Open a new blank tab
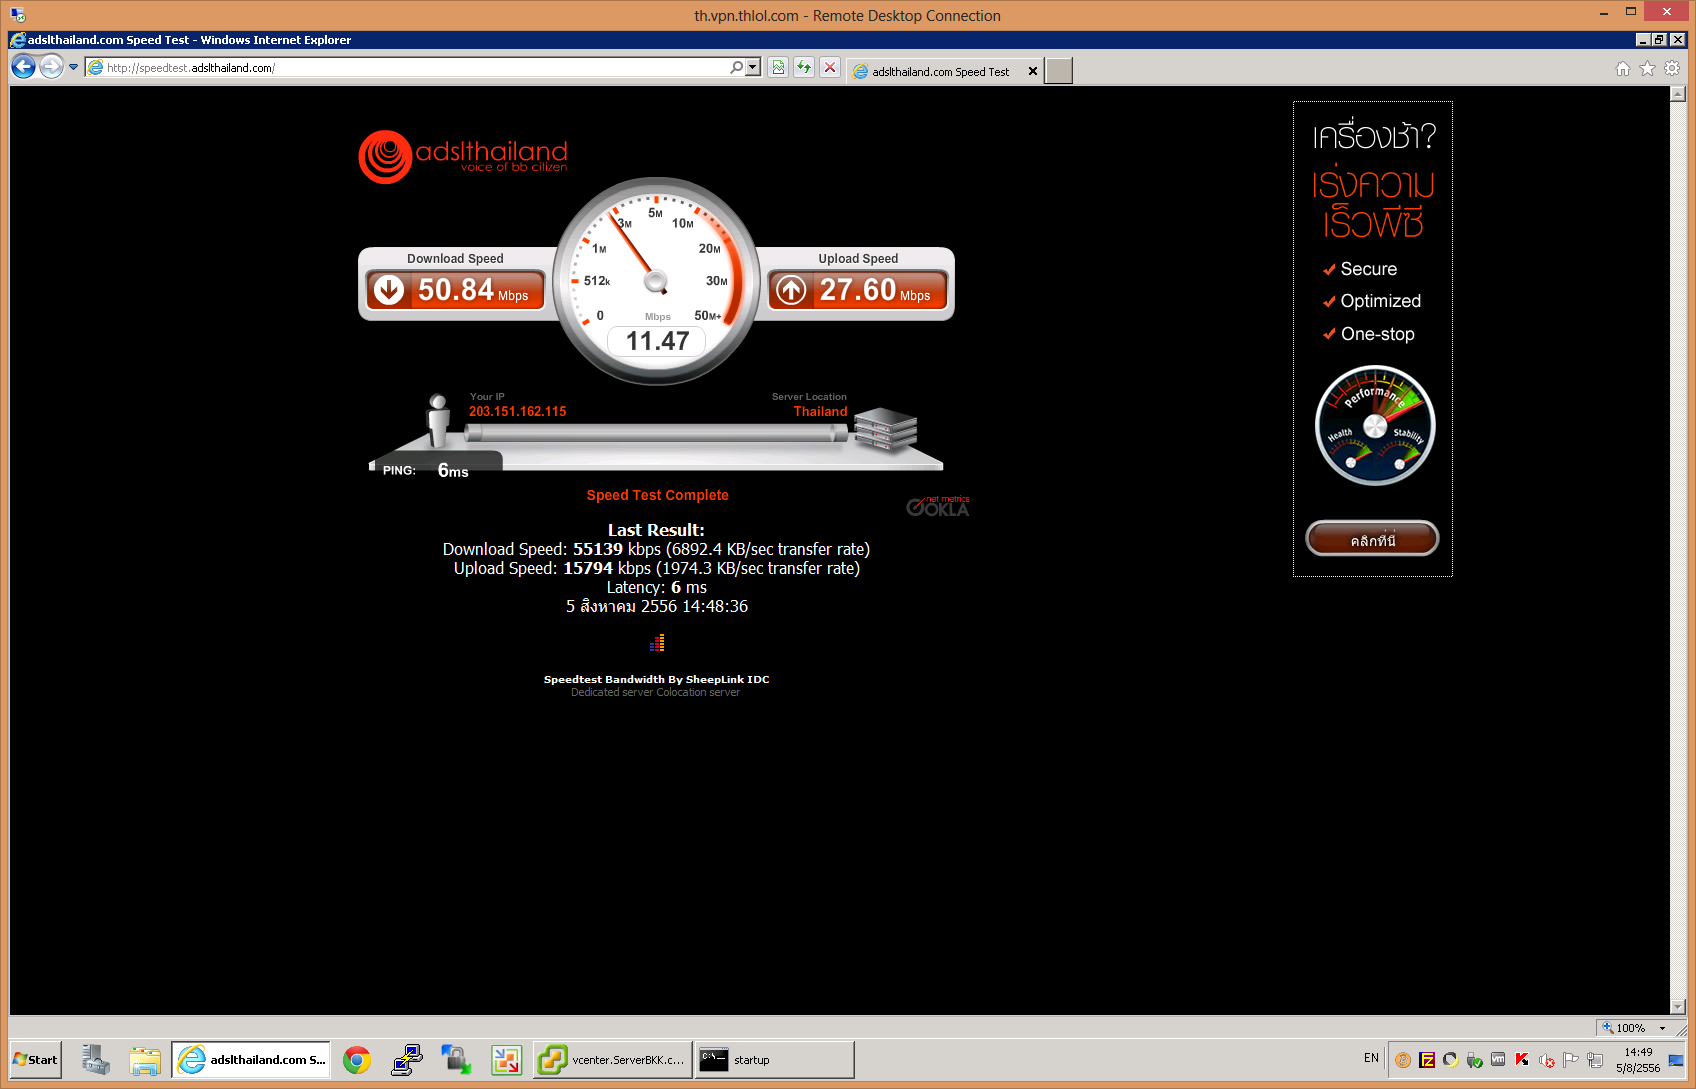Screen dimensions: 1696x1089 [x=1059, y=71]
